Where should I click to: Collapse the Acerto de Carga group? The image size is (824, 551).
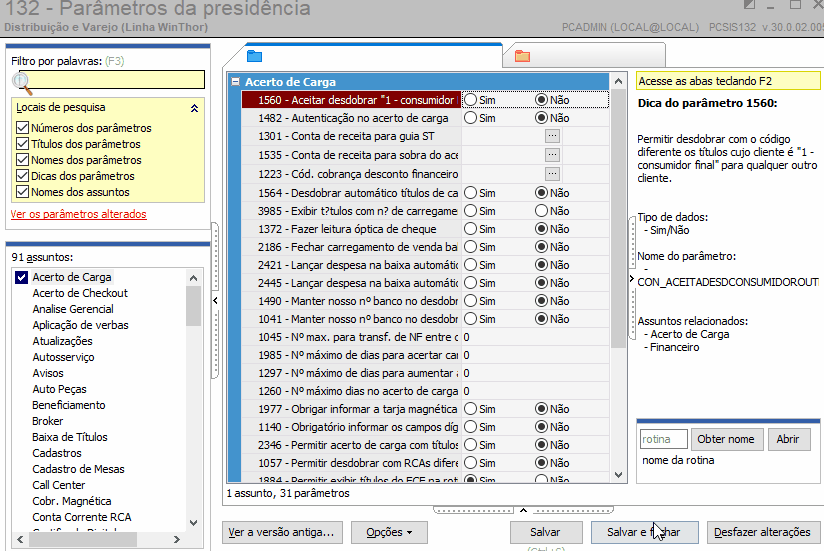235,82
